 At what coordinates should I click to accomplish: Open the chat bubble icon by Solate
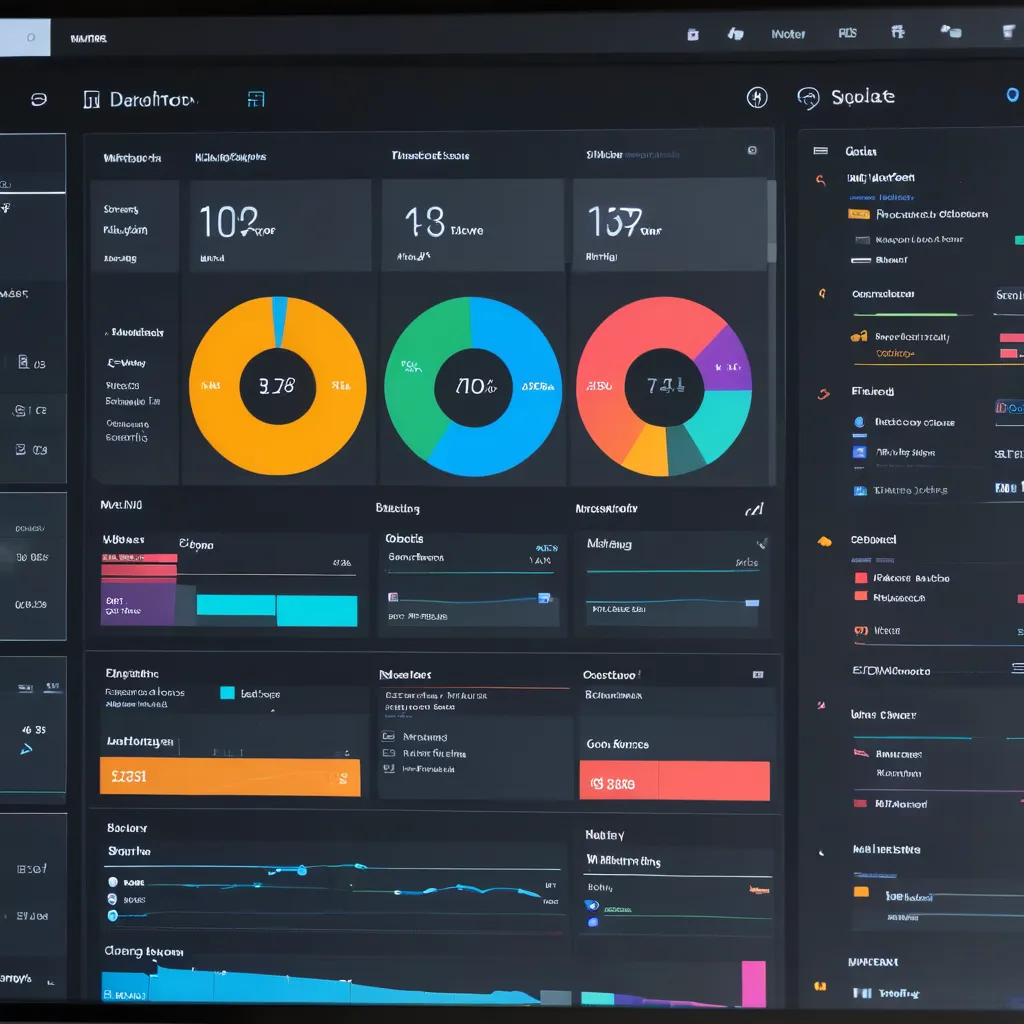(806, 97)
